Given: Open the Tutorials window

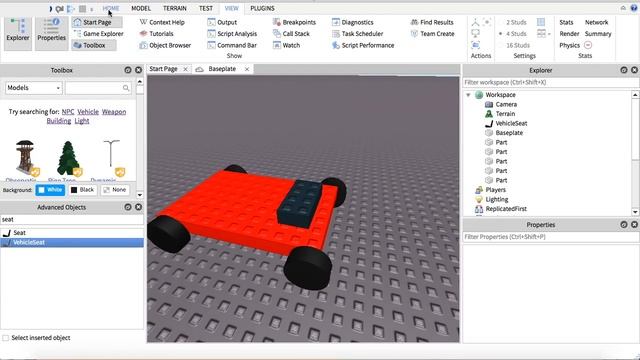Looking at the screenshot, I should tap(156, 34).
